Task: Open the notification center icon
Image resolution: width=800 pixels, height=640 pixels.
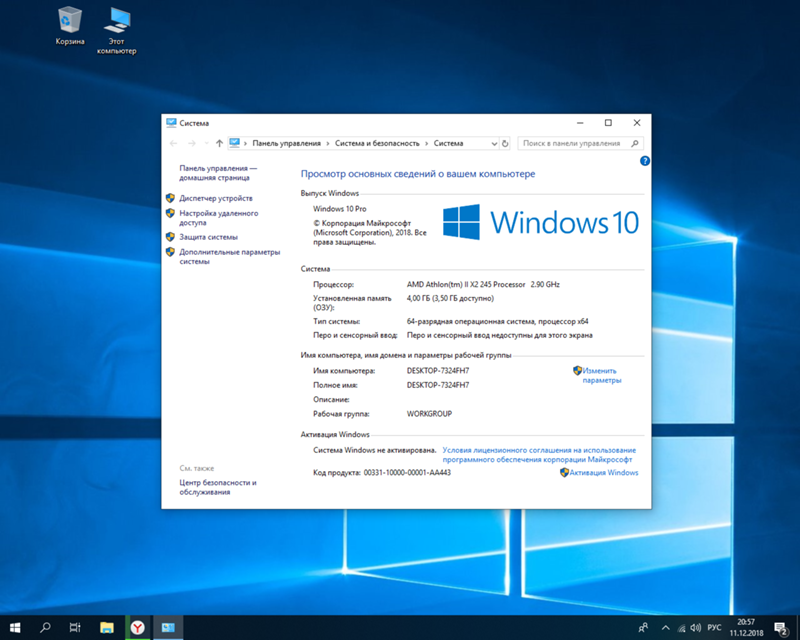Action: 781,628
